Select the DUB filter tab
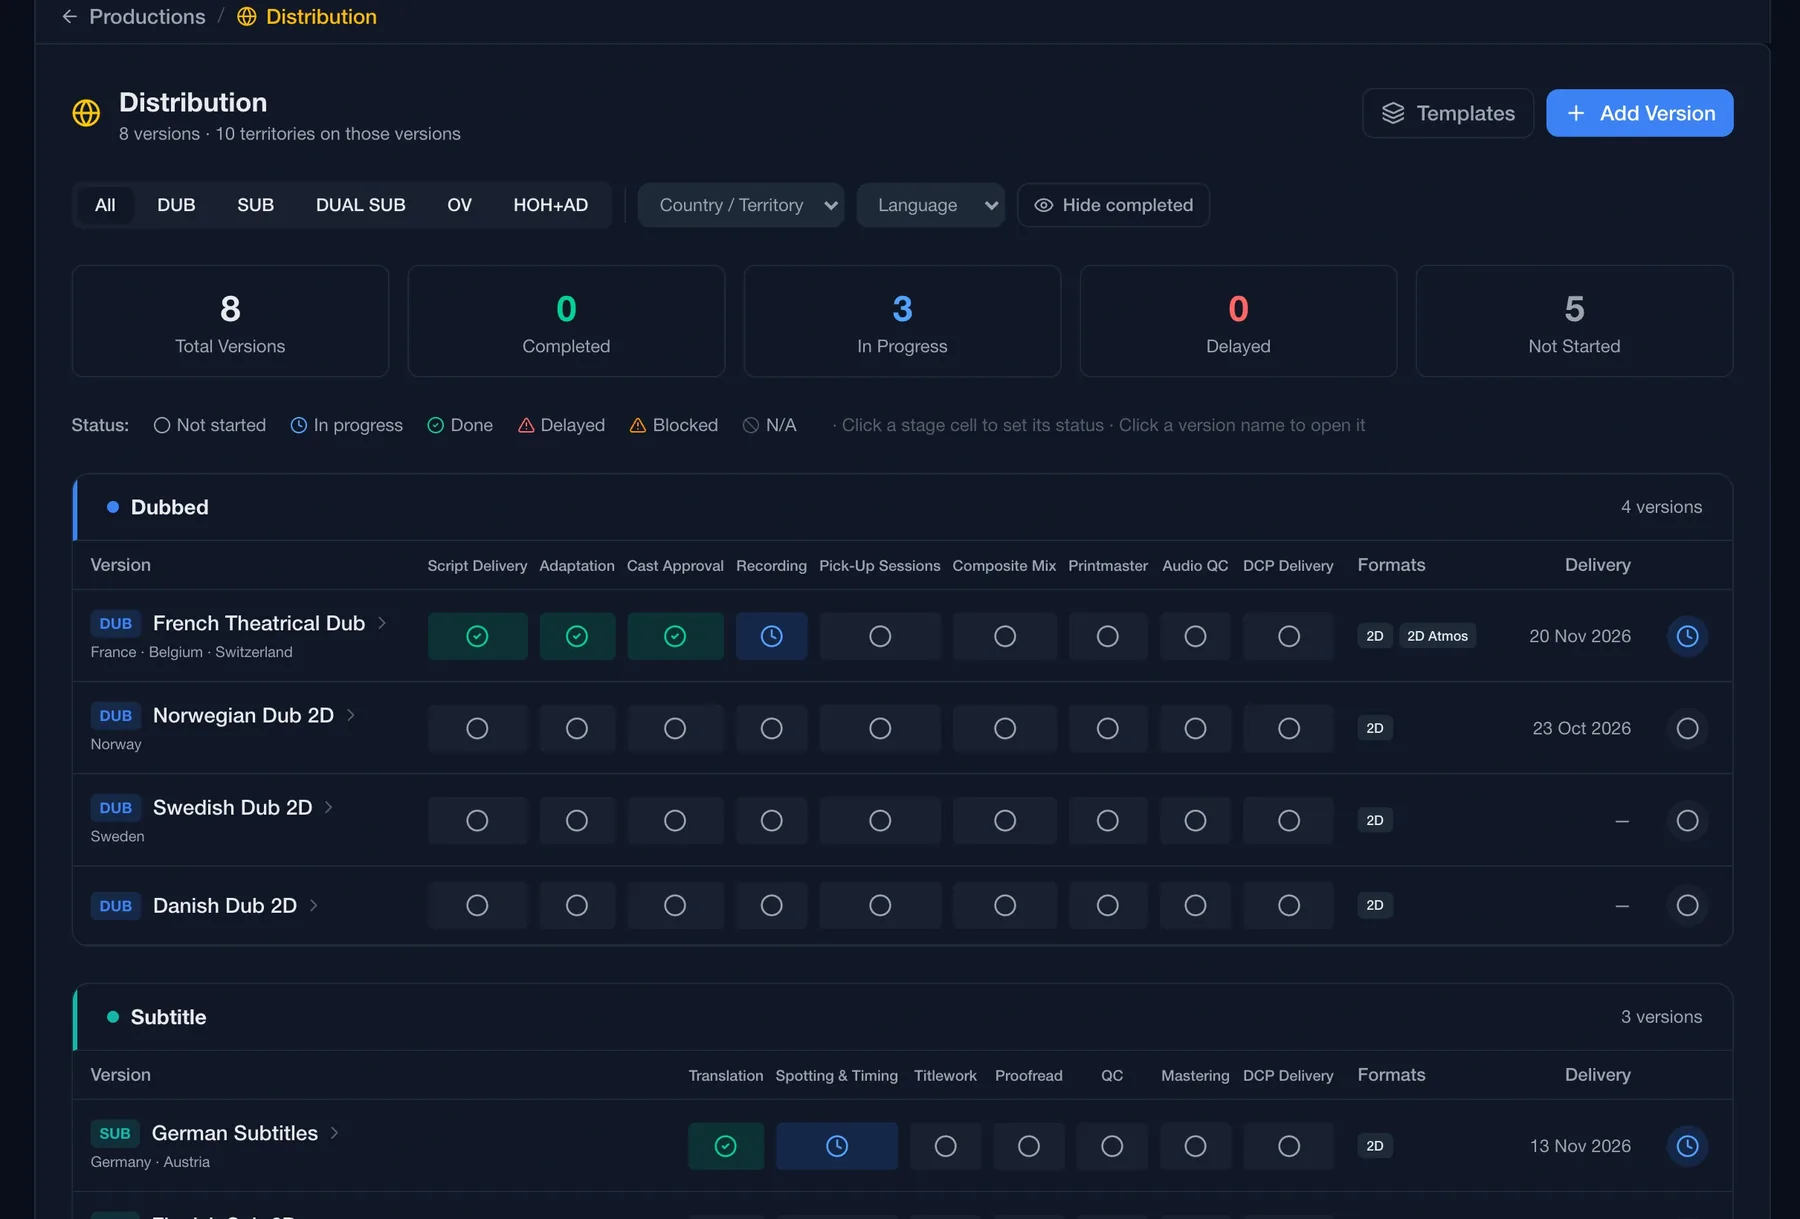The height and width of the screenshot is (1219, 1800). pyautogui.click(x=176, y=205)
